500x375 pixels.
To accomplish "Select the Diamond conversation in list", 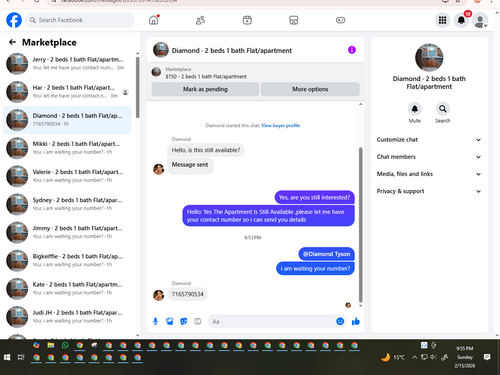I will [67, 120].
